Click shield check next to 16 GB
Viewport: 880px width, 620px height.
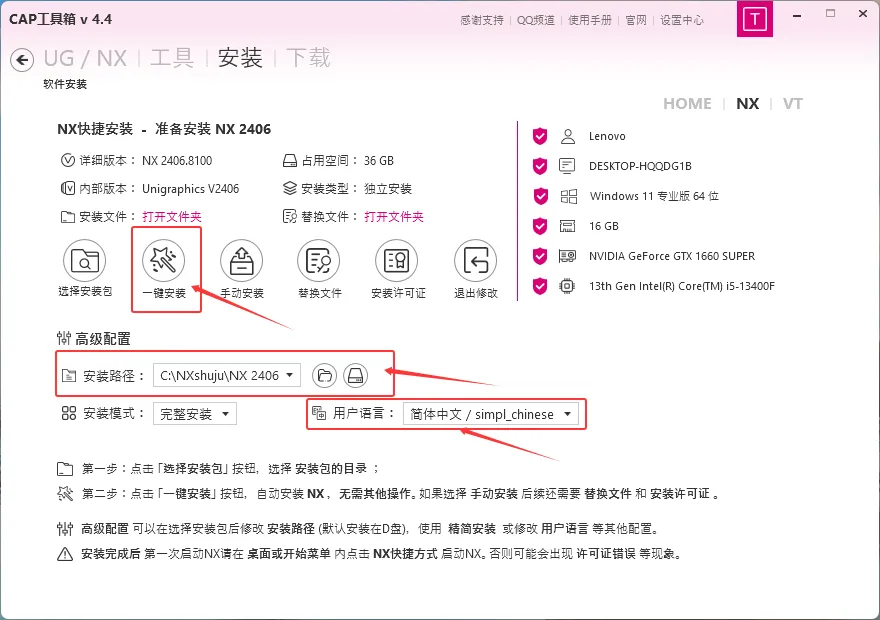[540, 226]
